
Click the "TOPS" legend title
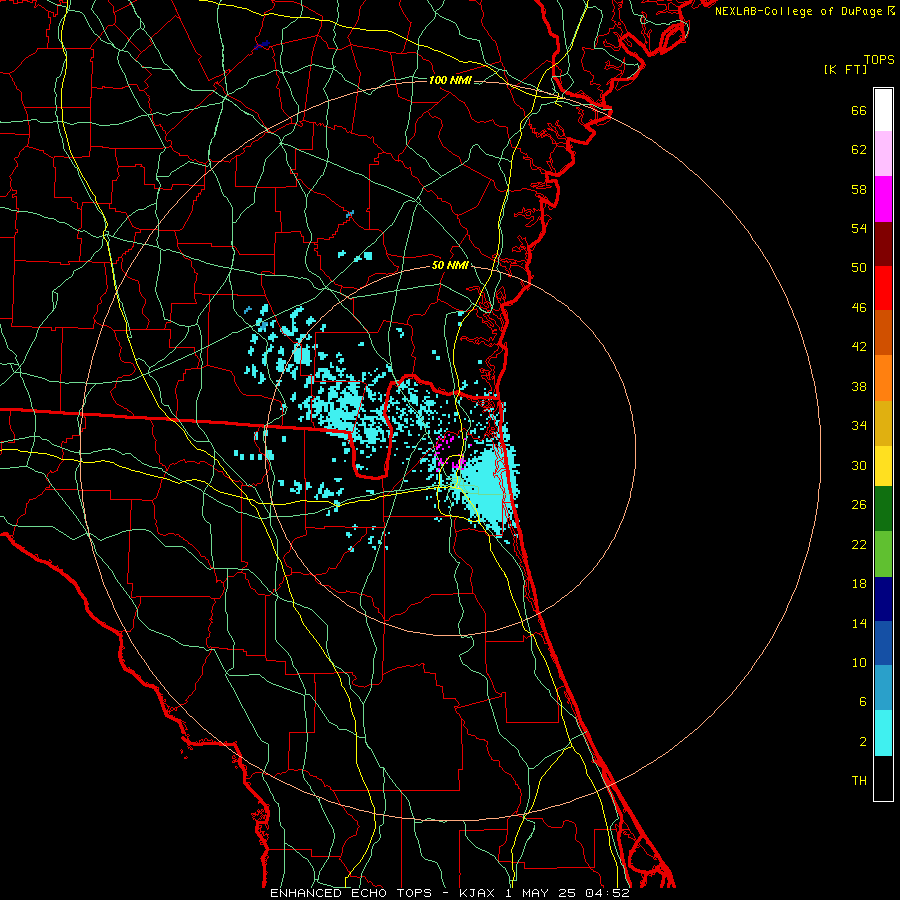pyautogui.click(x=879, y=60)
